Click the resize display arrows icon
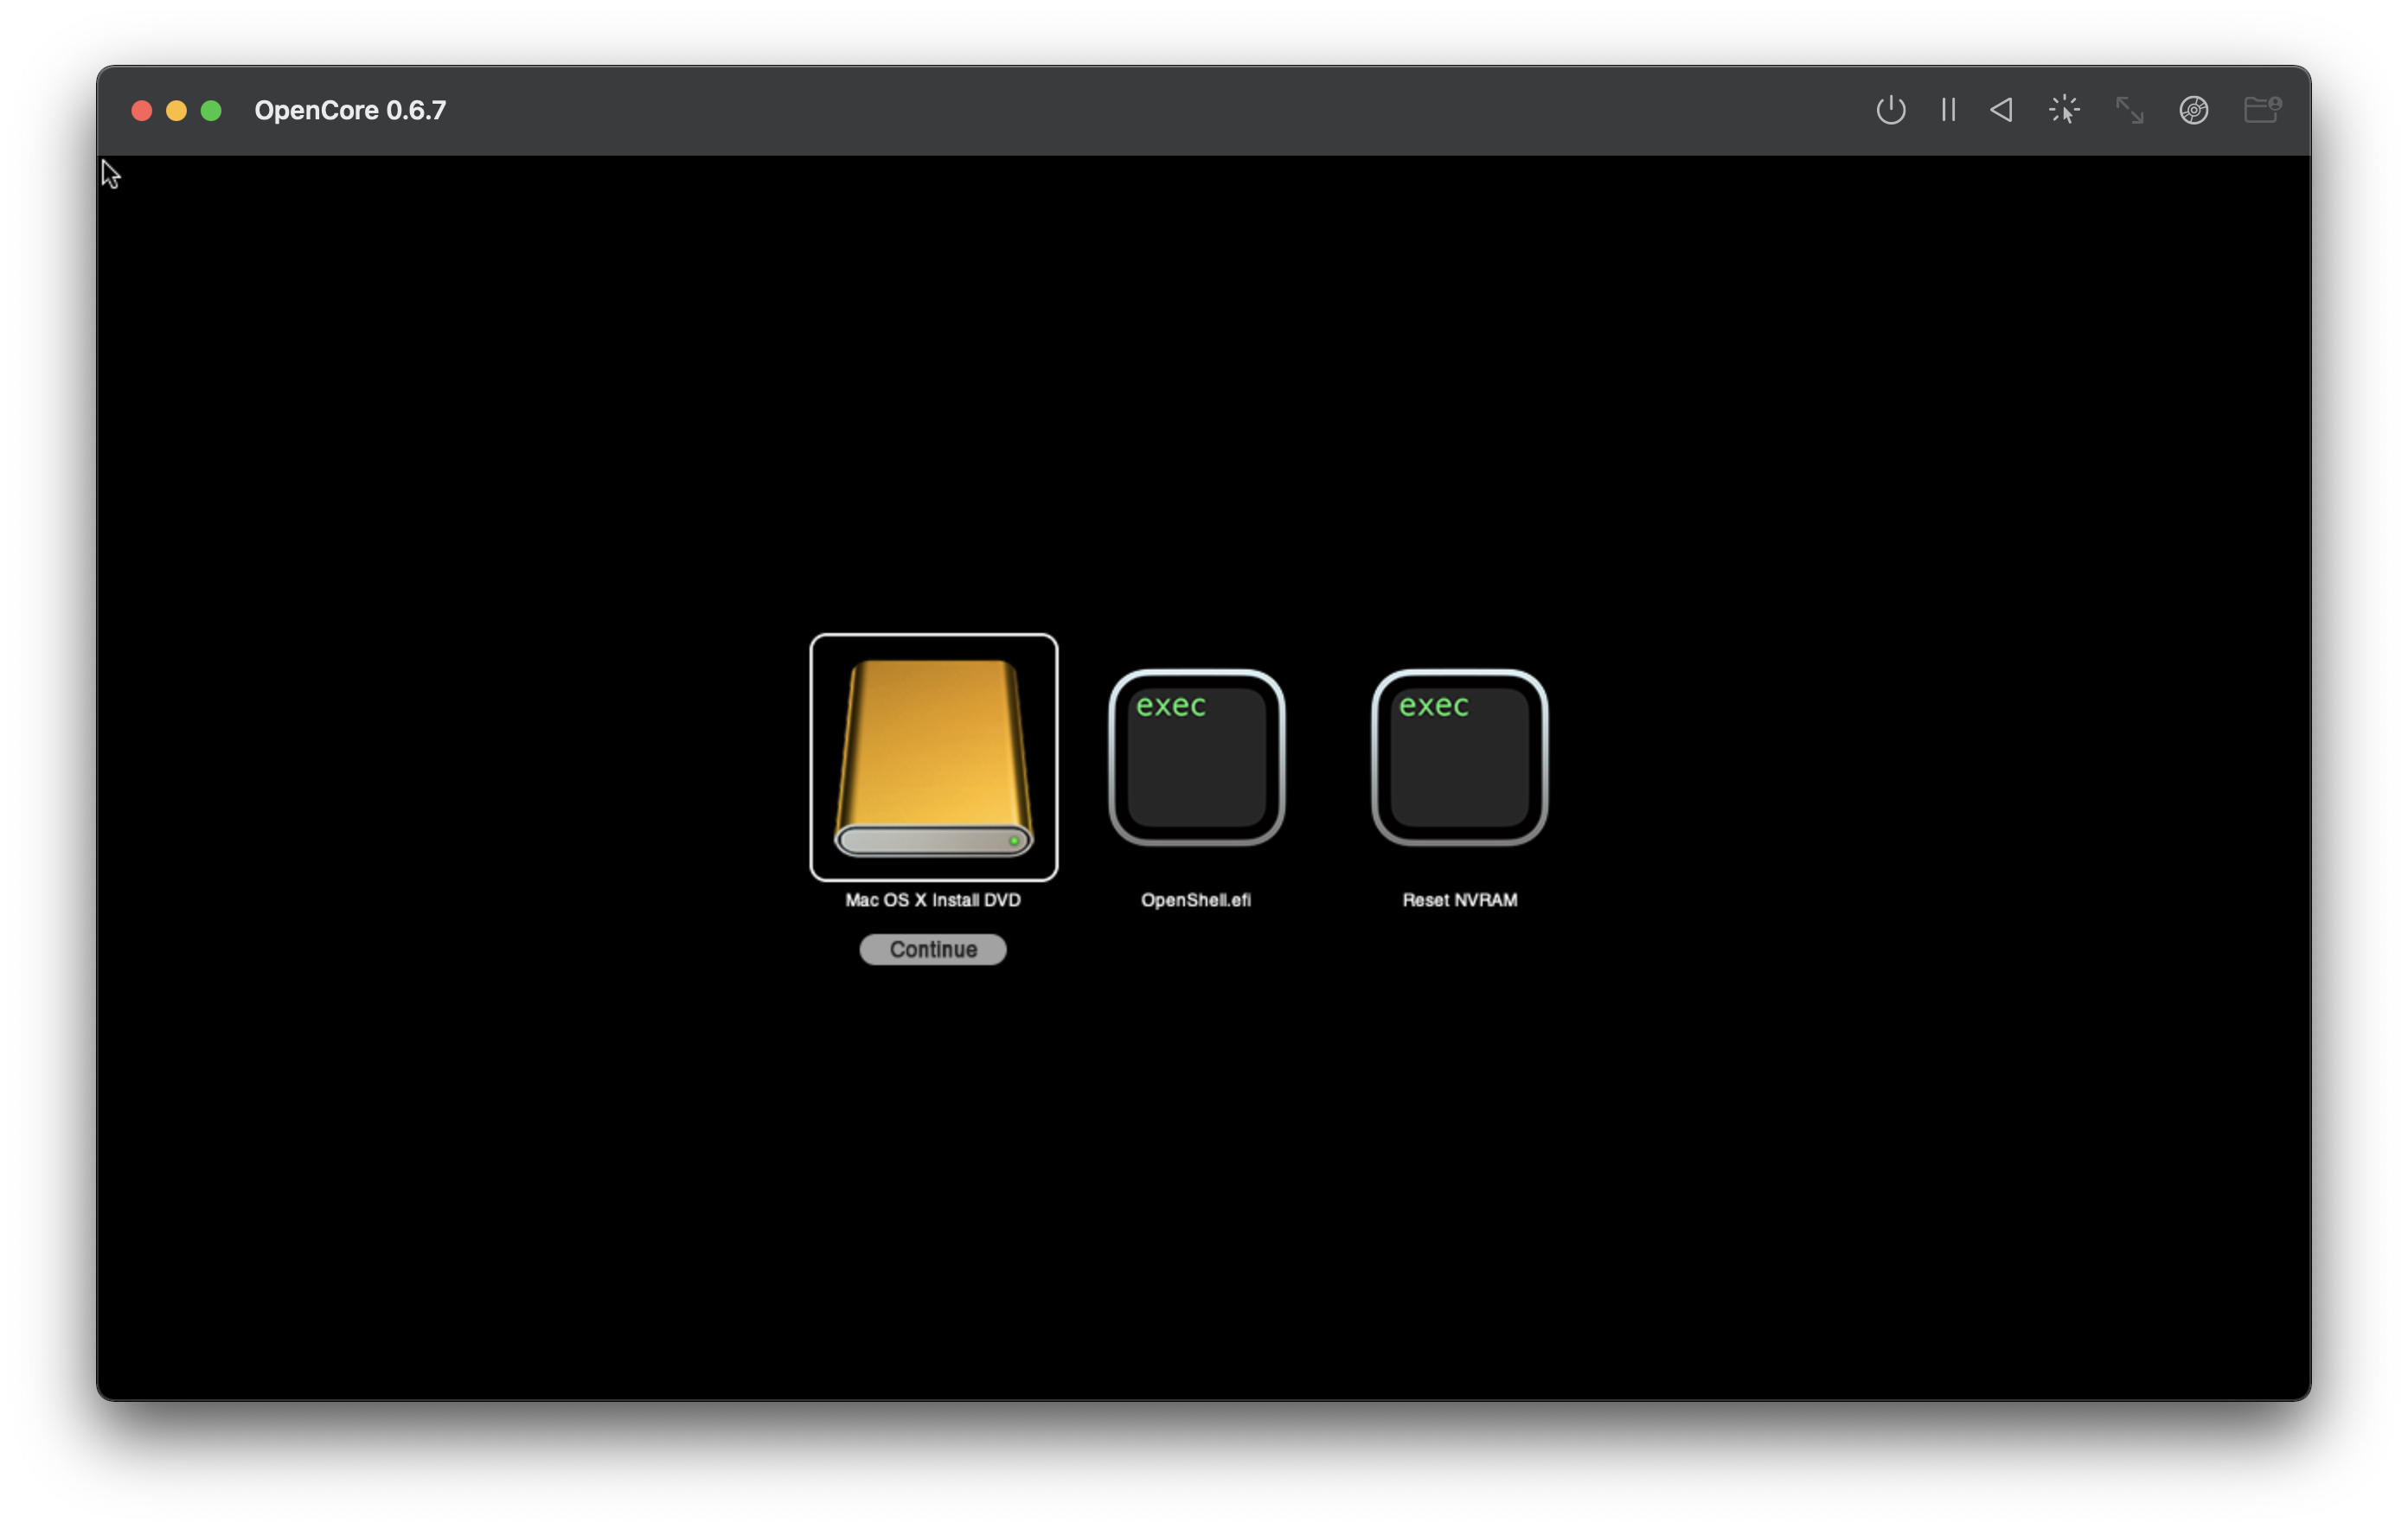Screen dimensions: 2408x1529 [x=2129, y=110]
